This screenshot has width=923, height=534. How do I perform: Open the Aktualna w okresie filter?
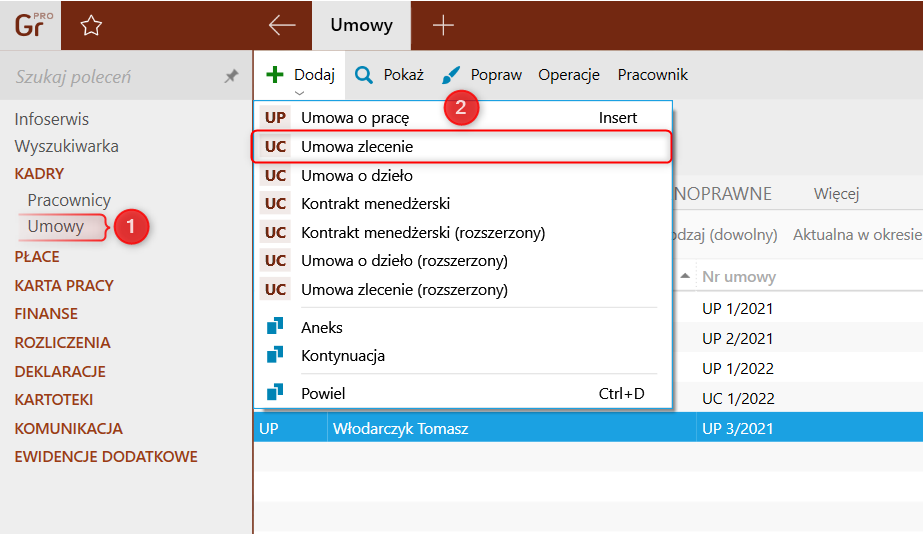[x=857, y=235]
